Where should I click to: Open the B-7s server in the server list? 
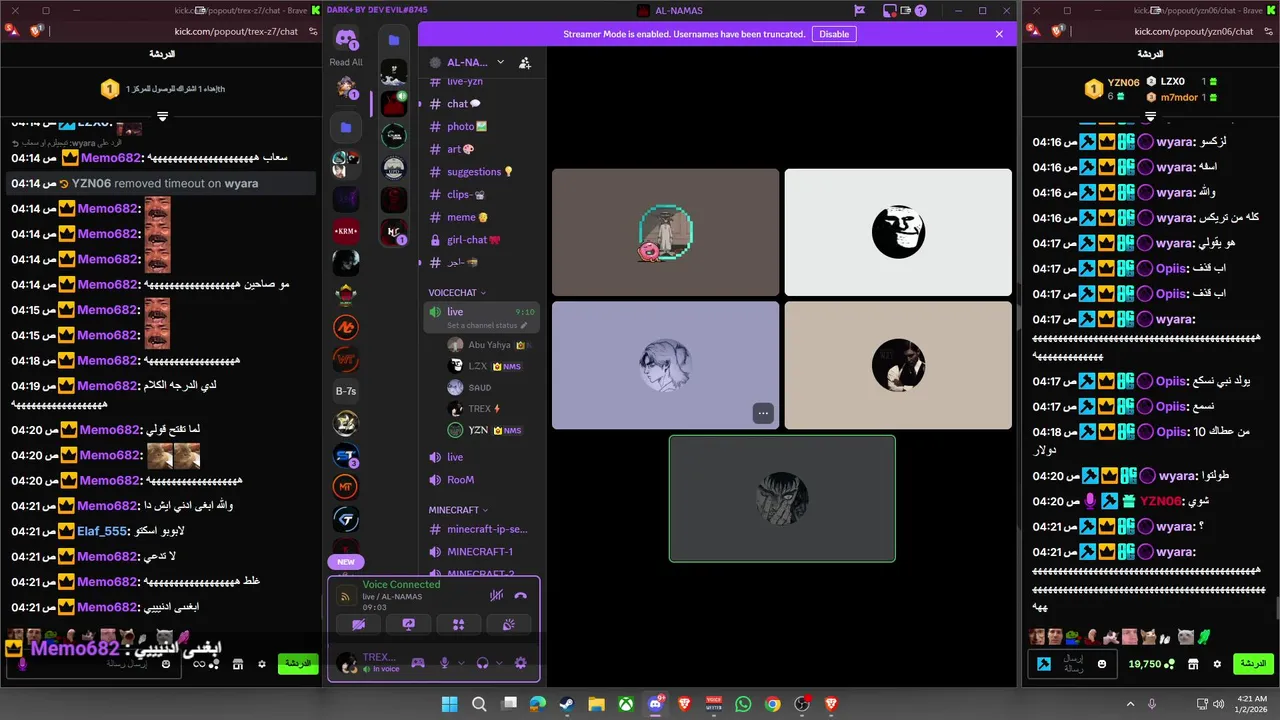[346, 391]
